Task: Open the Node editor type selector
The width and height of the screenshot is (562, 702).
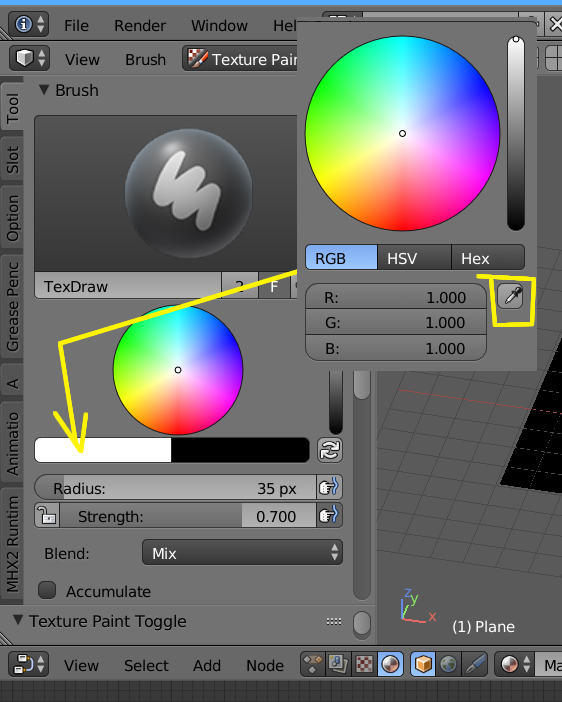Action: click(x=29, y=664)
